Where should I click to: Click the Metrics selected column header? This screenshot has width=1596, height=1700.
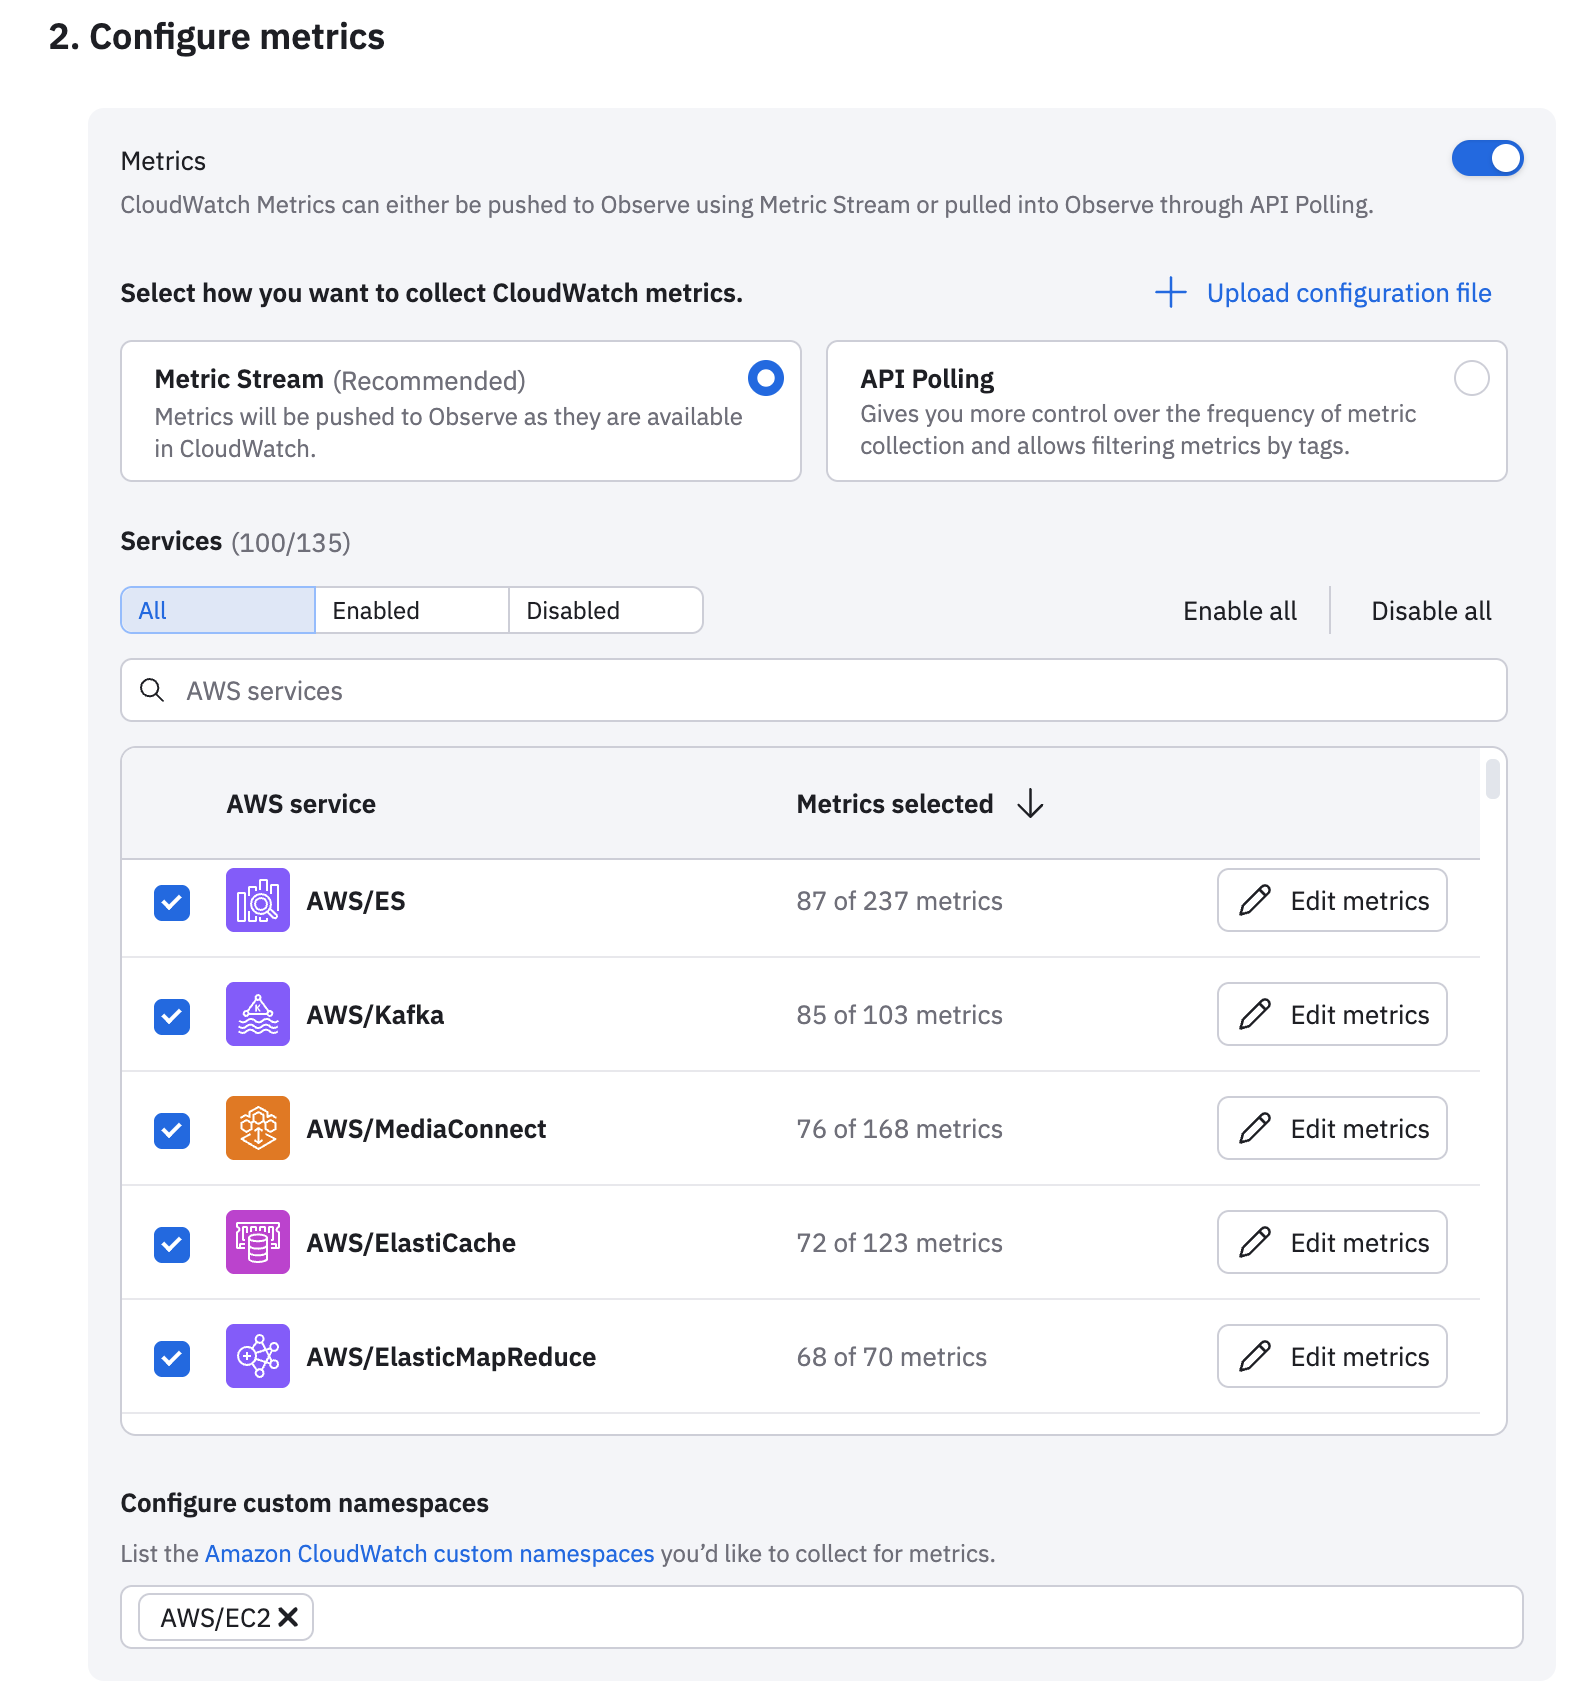[x=895, y=804]
